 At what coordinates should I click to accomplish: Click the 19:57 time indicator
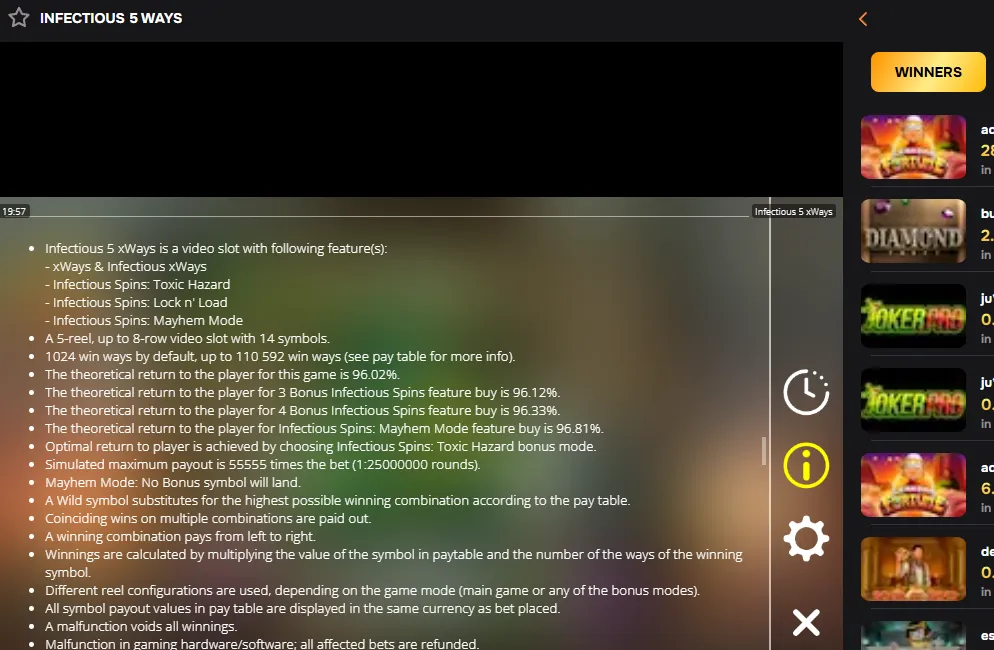pos(14,211)
